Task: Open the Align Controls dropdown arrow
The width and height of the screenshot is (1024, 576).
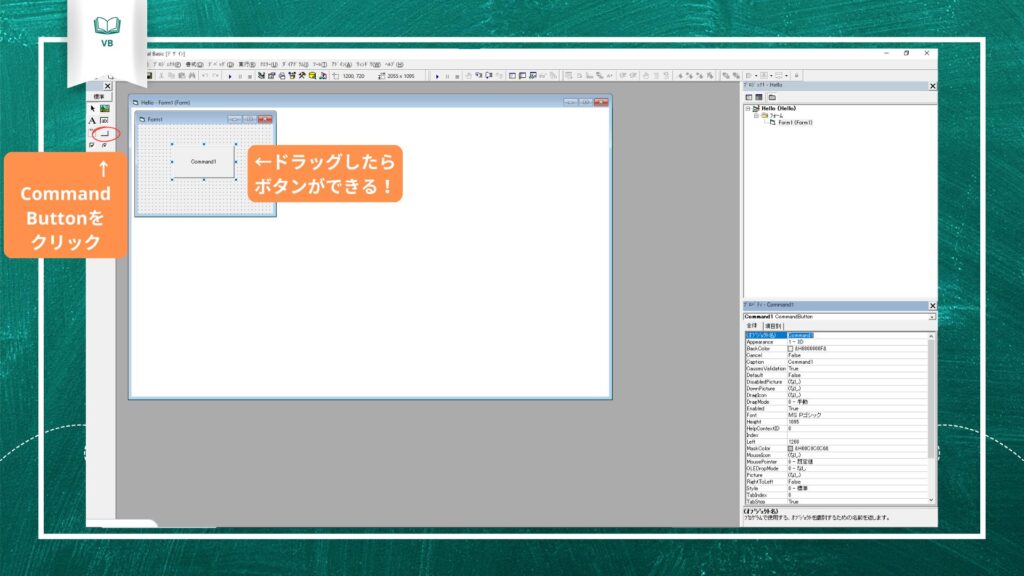Action: 756,76
